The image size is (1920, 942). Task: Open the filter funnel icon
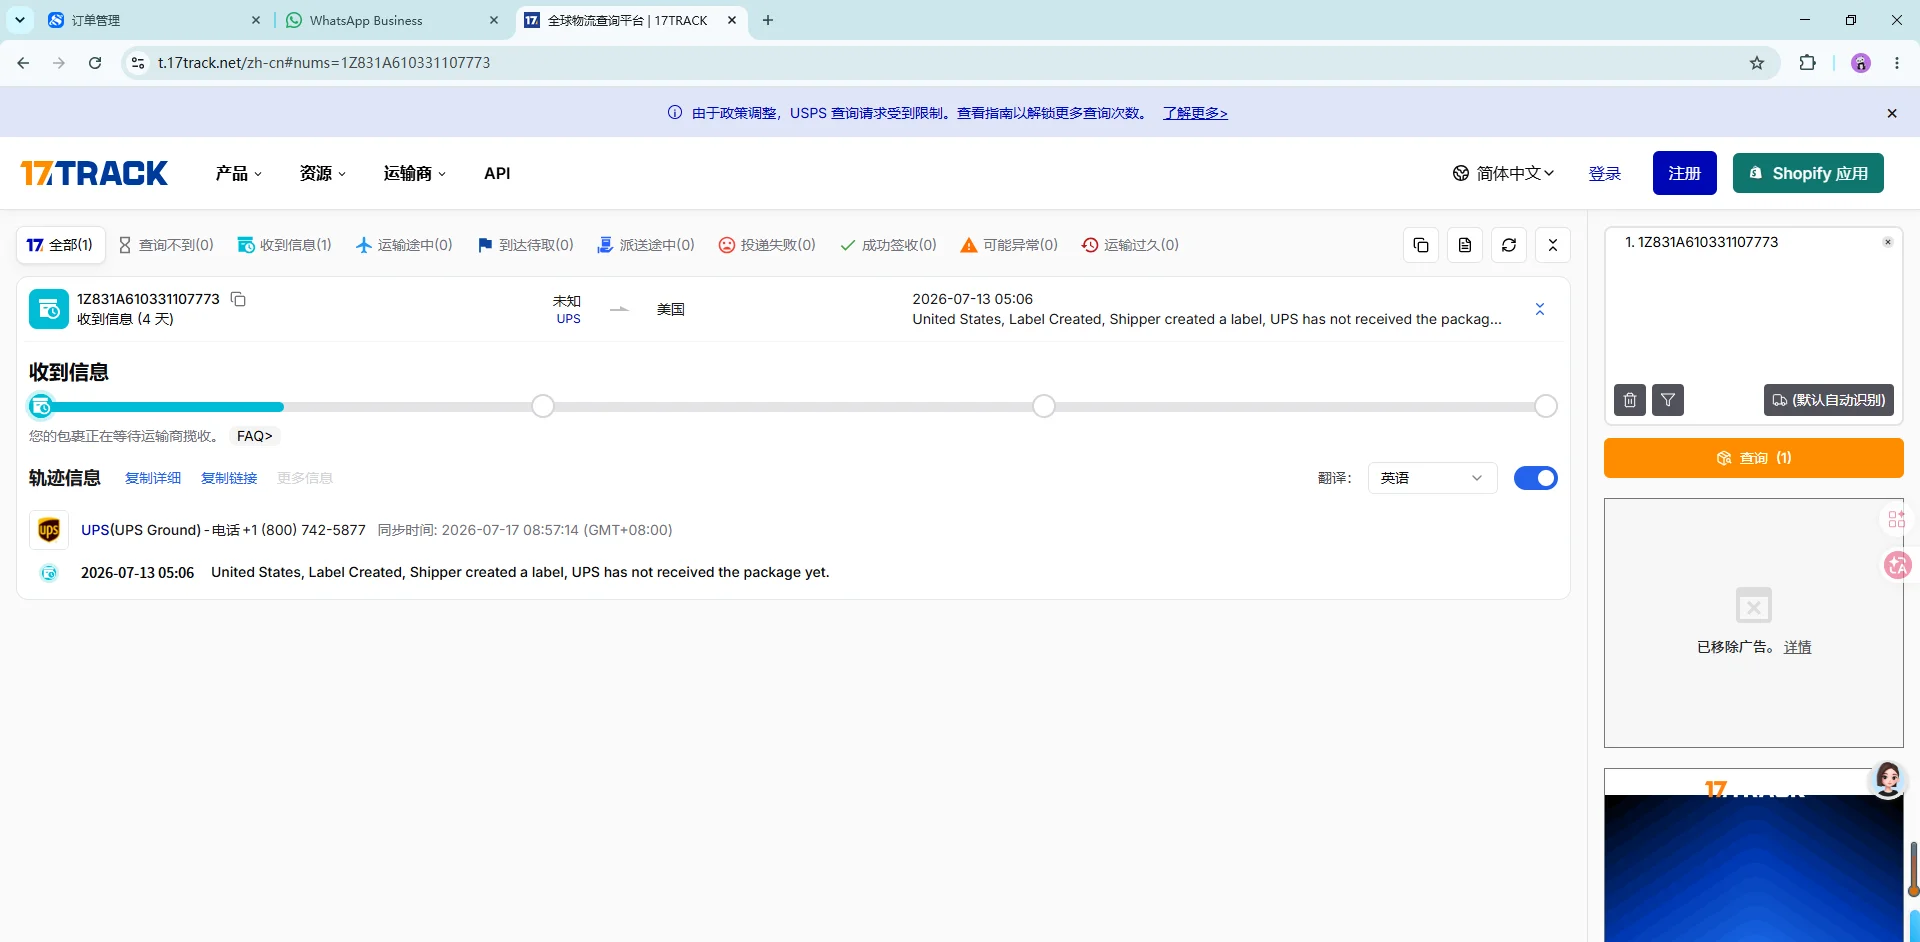(1668, 400)
